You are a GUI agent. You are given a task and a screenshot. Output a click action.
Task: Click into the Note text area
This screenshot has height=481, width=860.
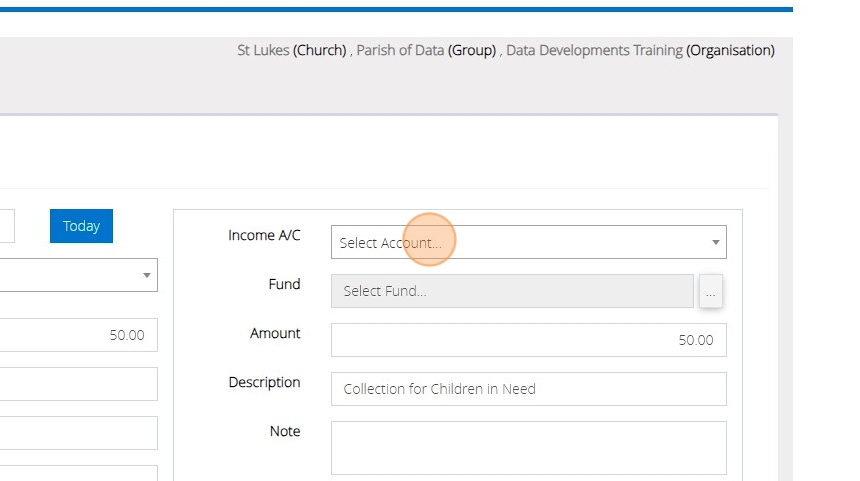528,447
